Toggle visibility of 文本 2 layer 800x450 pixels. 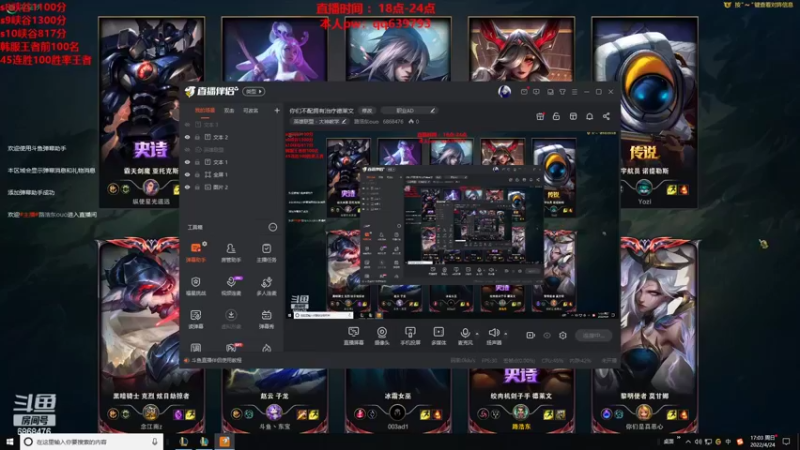pyautogui.click(x=187, y=137)
